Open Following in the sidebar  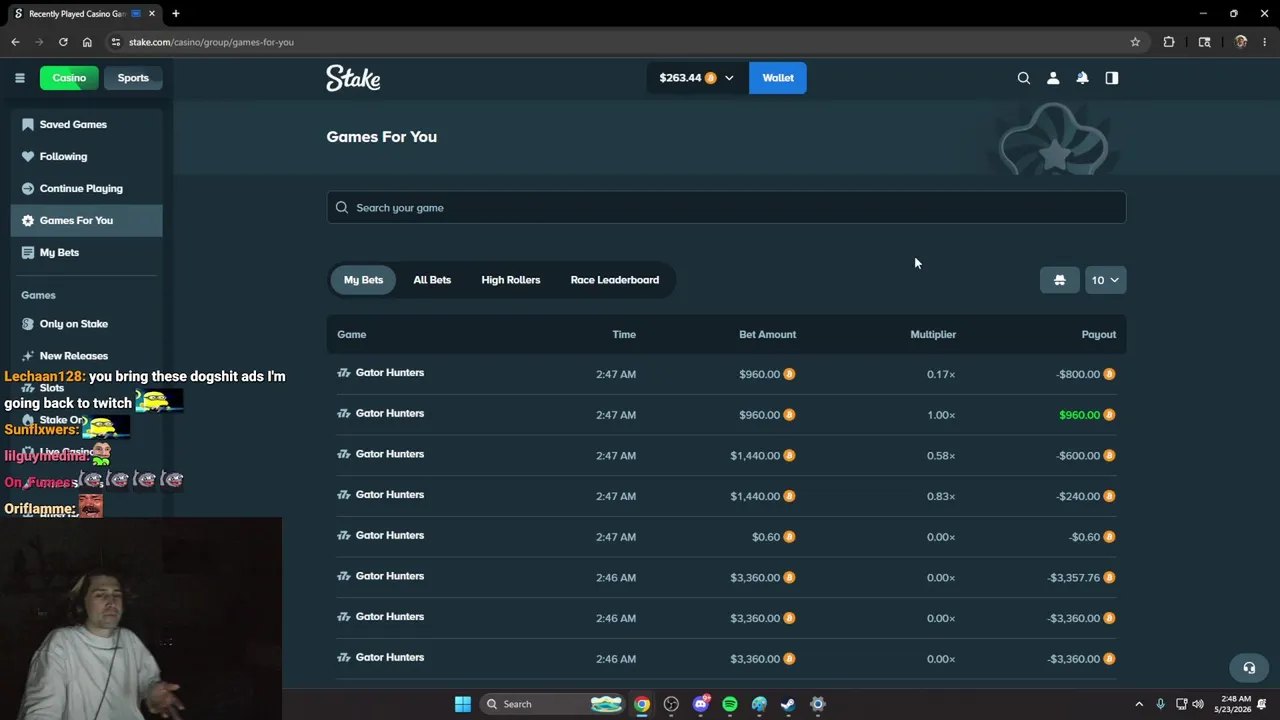point(86,156)
